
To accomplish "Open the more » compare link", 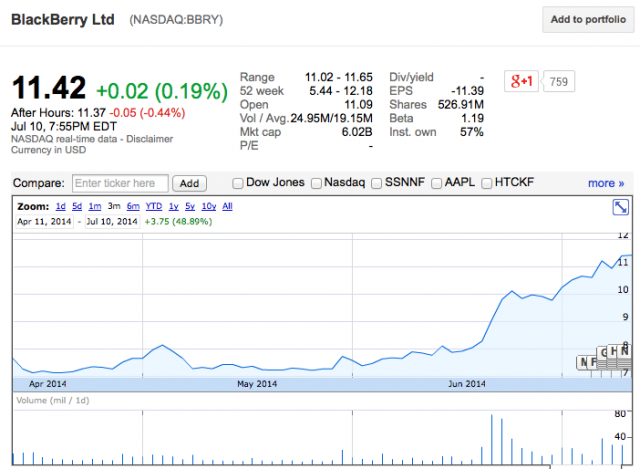I will [x=606, y=183].
